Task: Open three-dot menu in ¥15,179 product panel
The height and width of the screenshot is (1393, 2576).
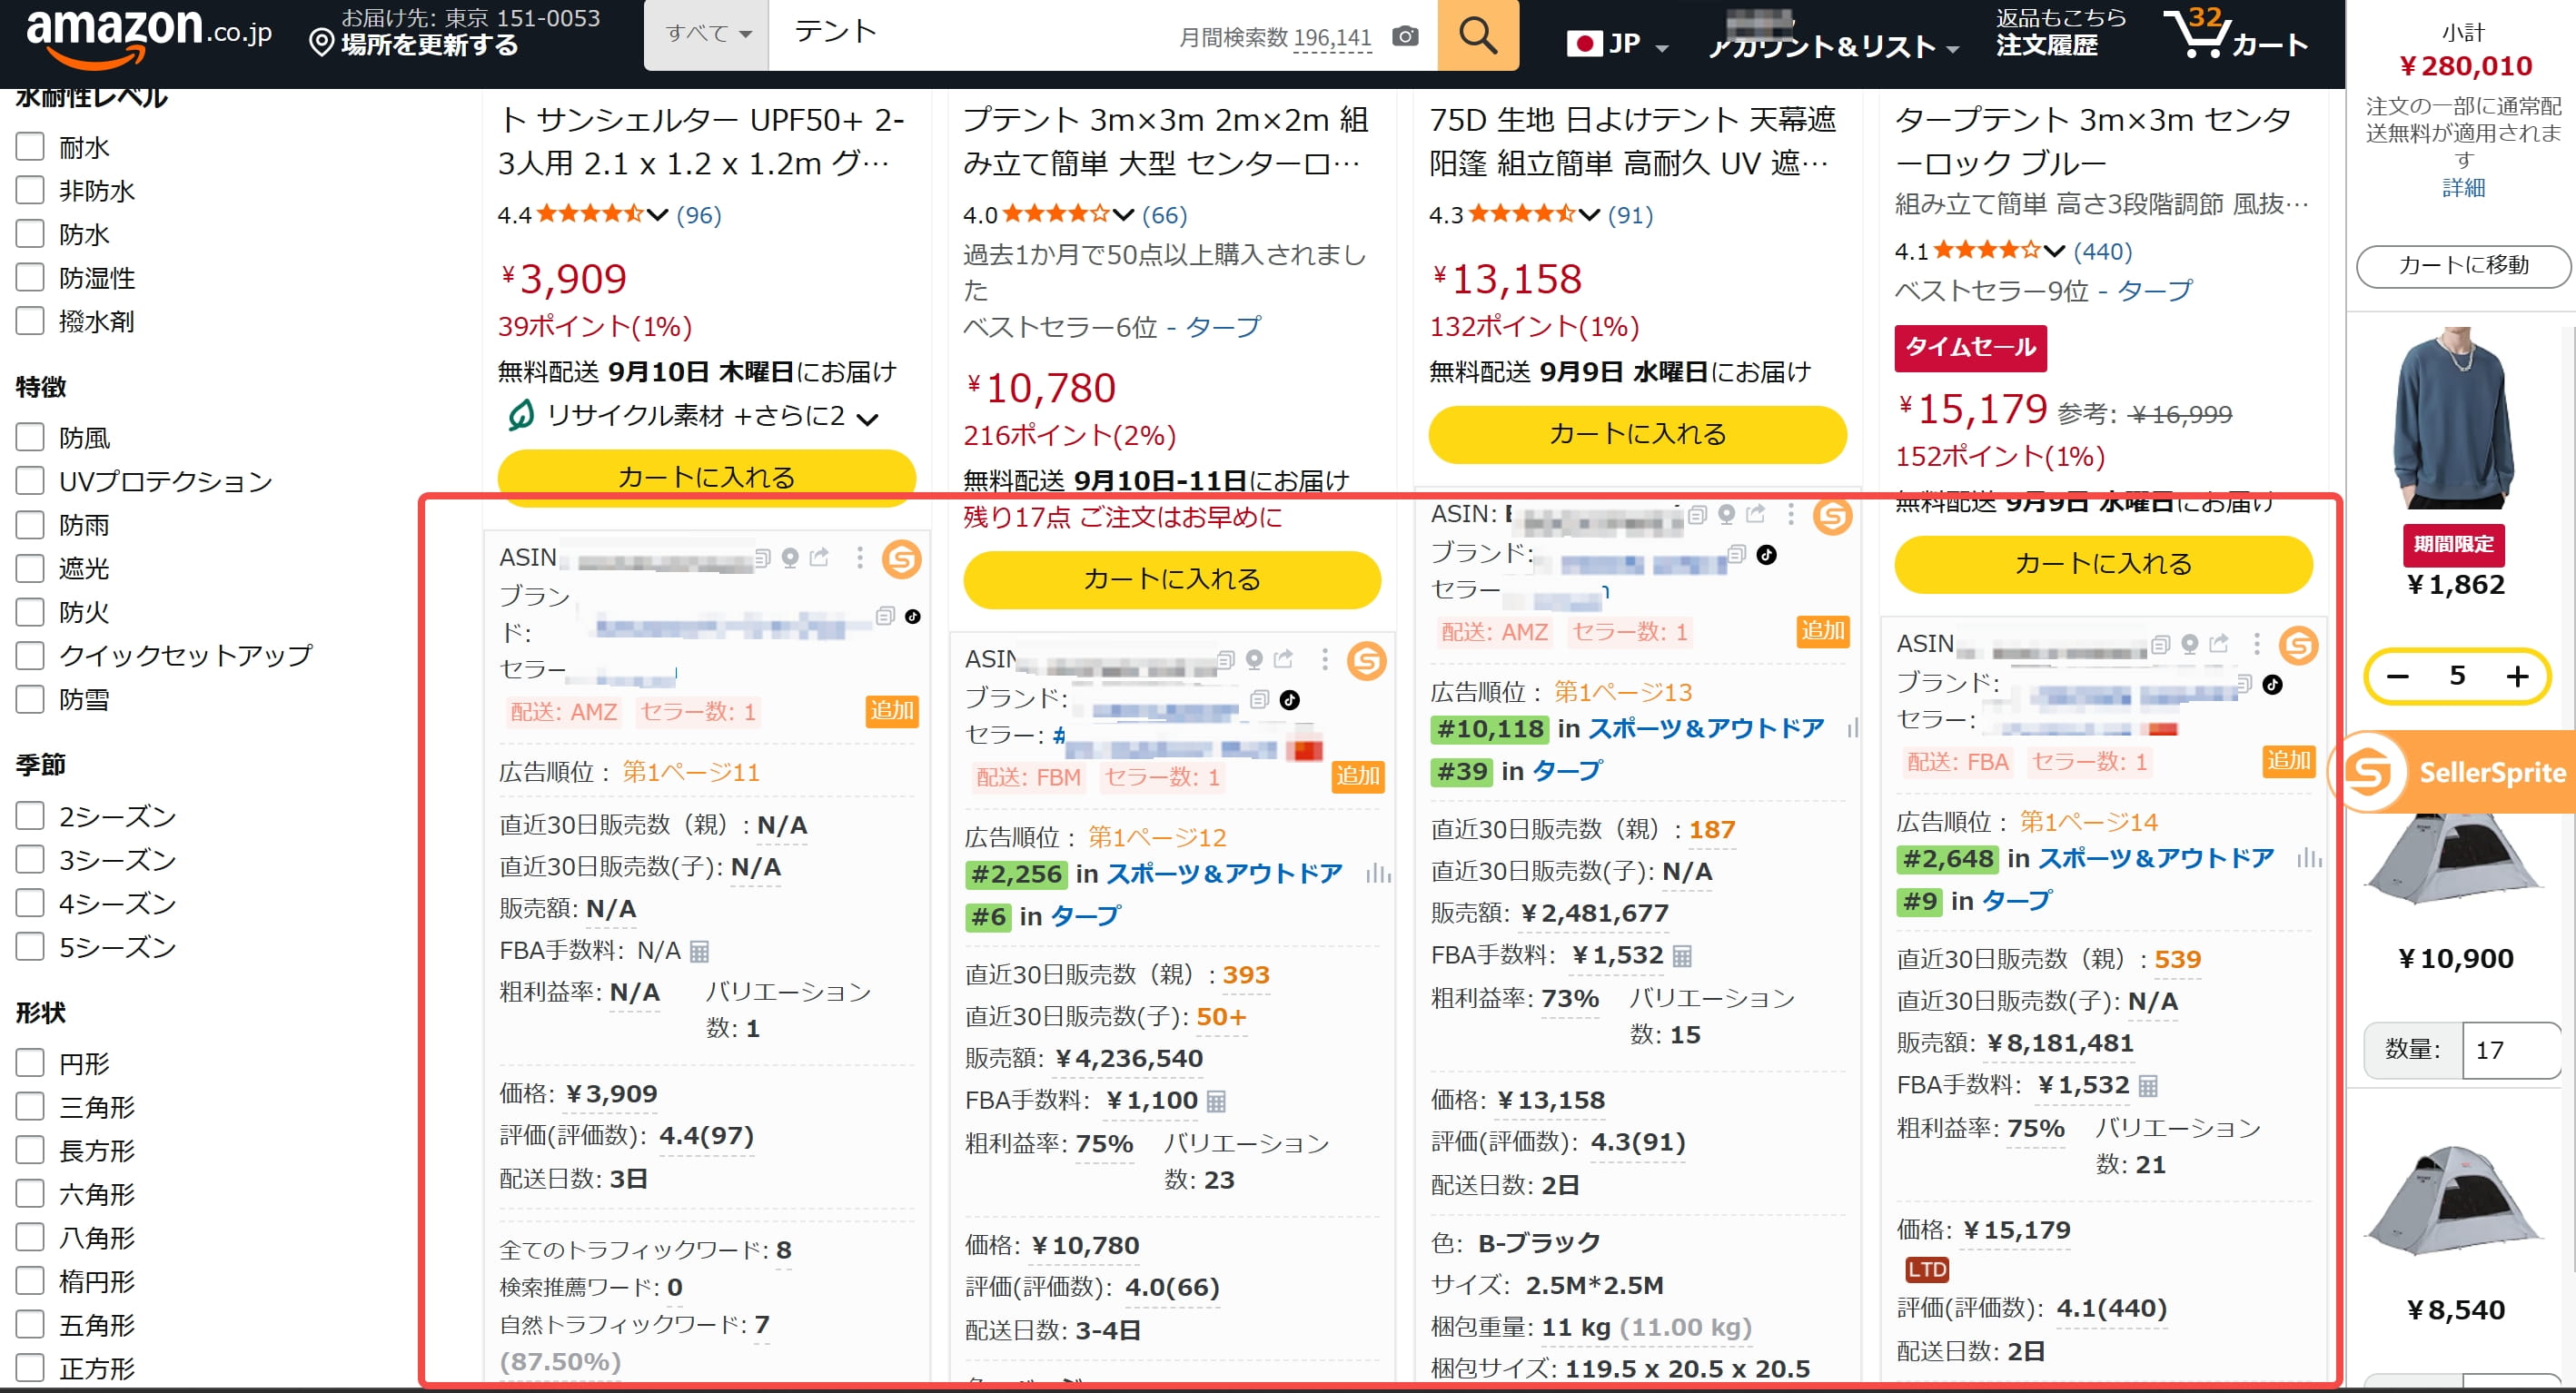Action: click(x=2257, y=643)
